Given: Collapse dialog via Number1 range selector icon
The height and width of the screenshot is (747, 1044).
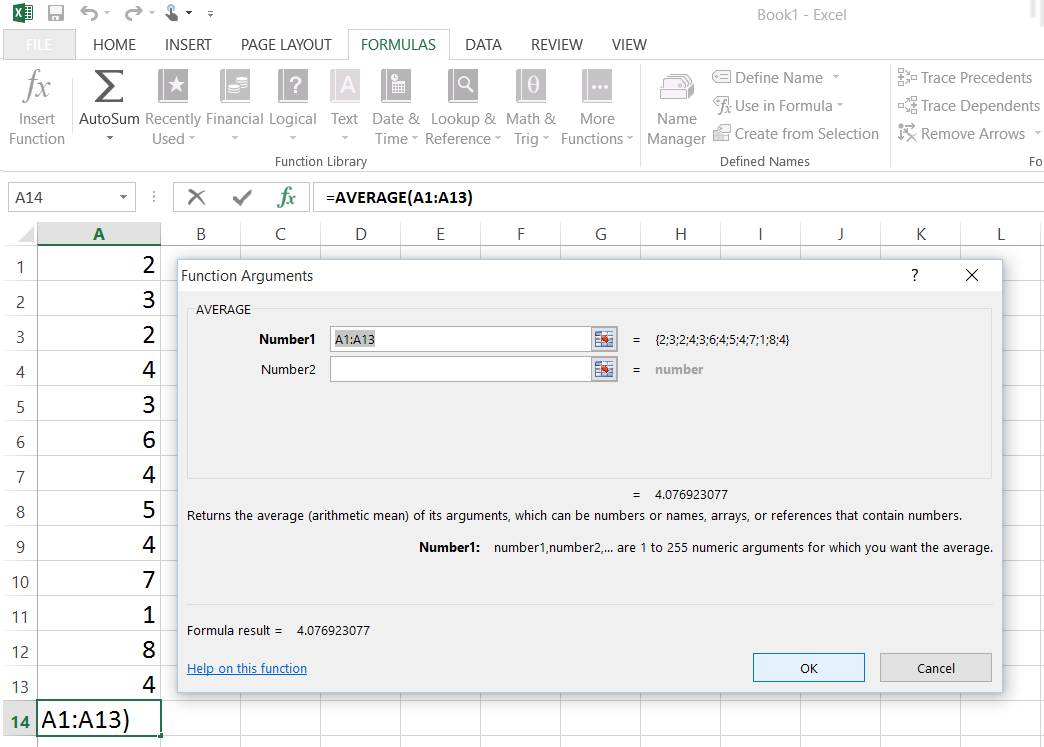Looking at the screenshot, I should [604, 340].
